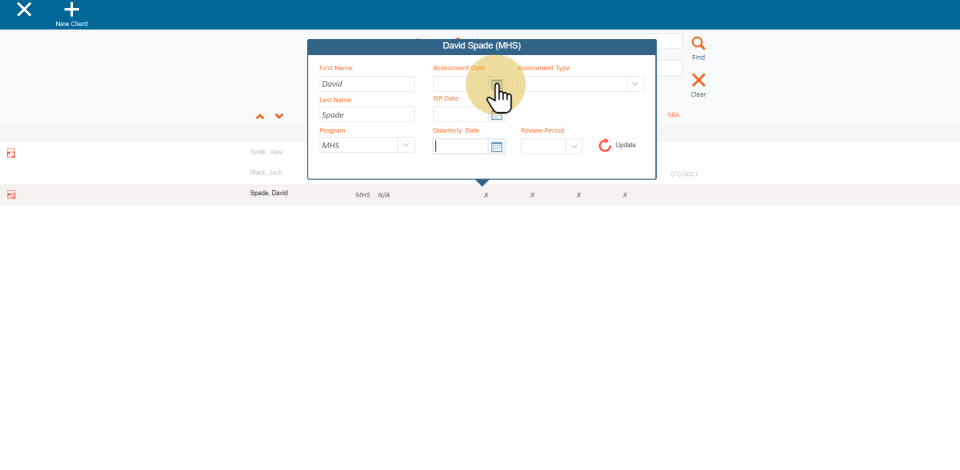The width and height of the screenshot is (960, 470).
Task: Click inside the Quarterly Date input field
Action: (x=460, y=146)
